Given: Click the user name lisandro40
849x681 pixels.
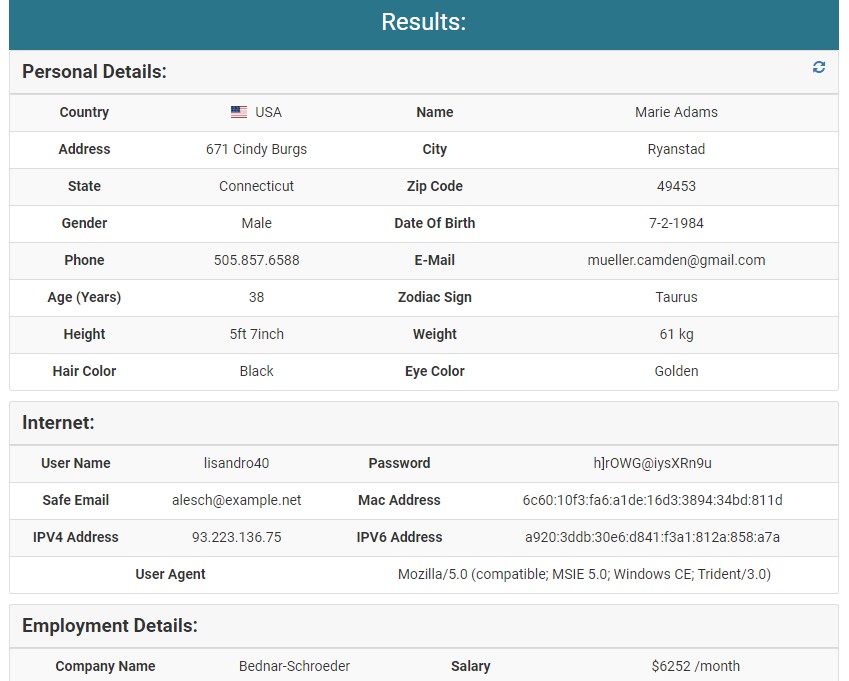Looking at the screenshot, I should click(x=237, y=463).
